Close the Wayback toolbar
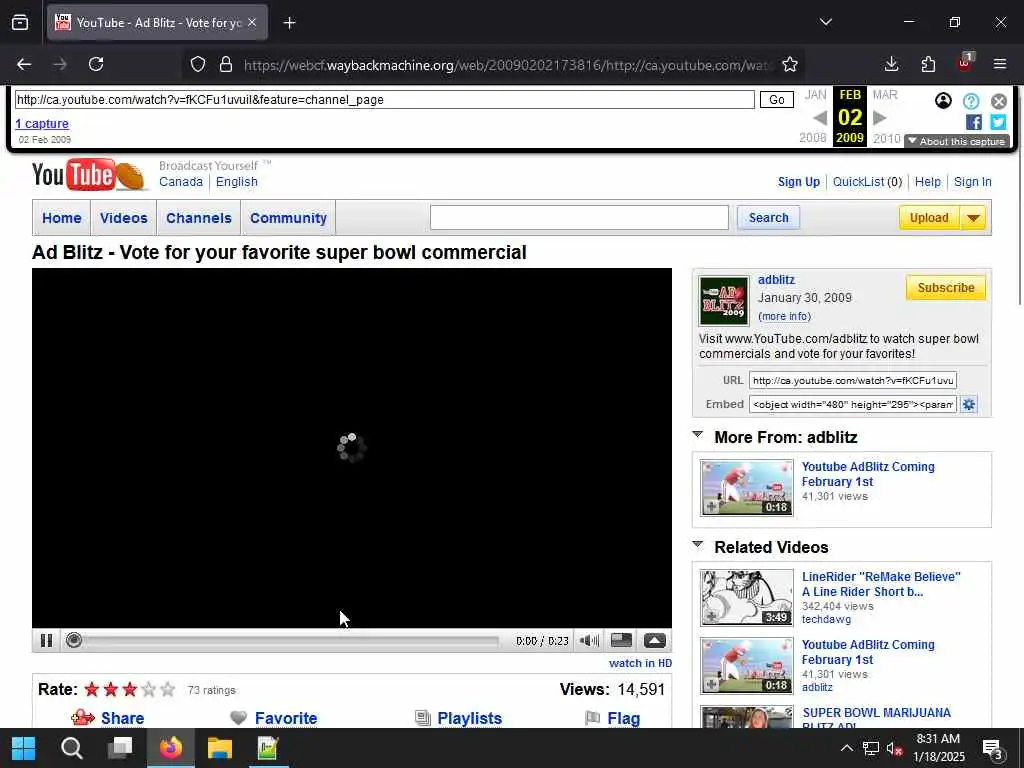Image resolution: width=1024 pixels, height=768 pixels. [999, 101]
